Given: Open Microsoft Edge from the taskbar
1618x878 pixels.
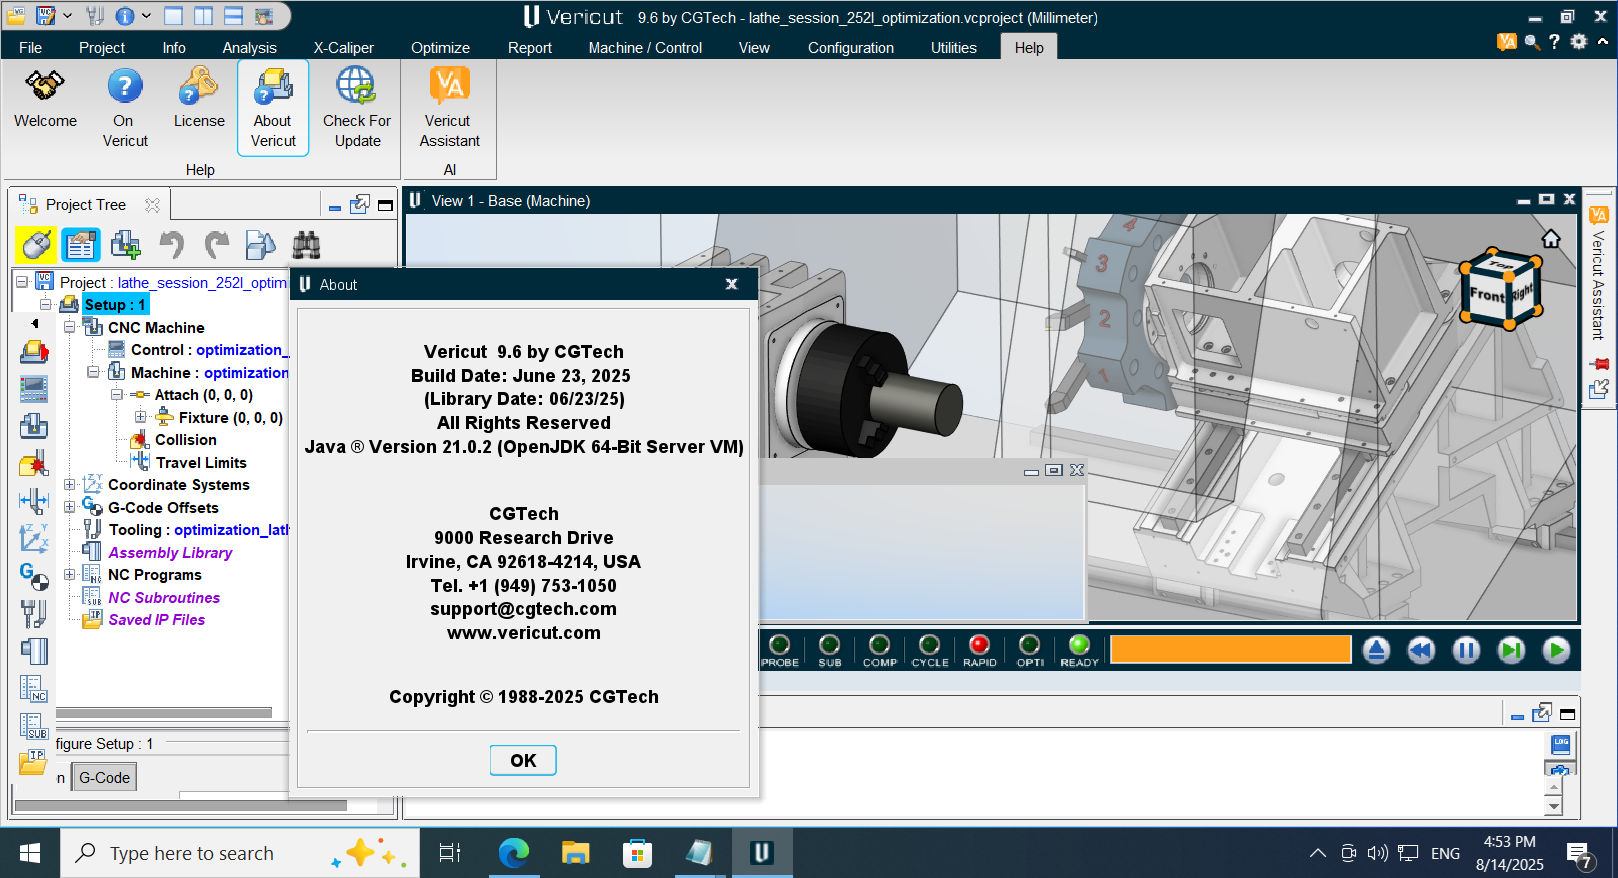Looking at the screenshot, I should 513,853.
